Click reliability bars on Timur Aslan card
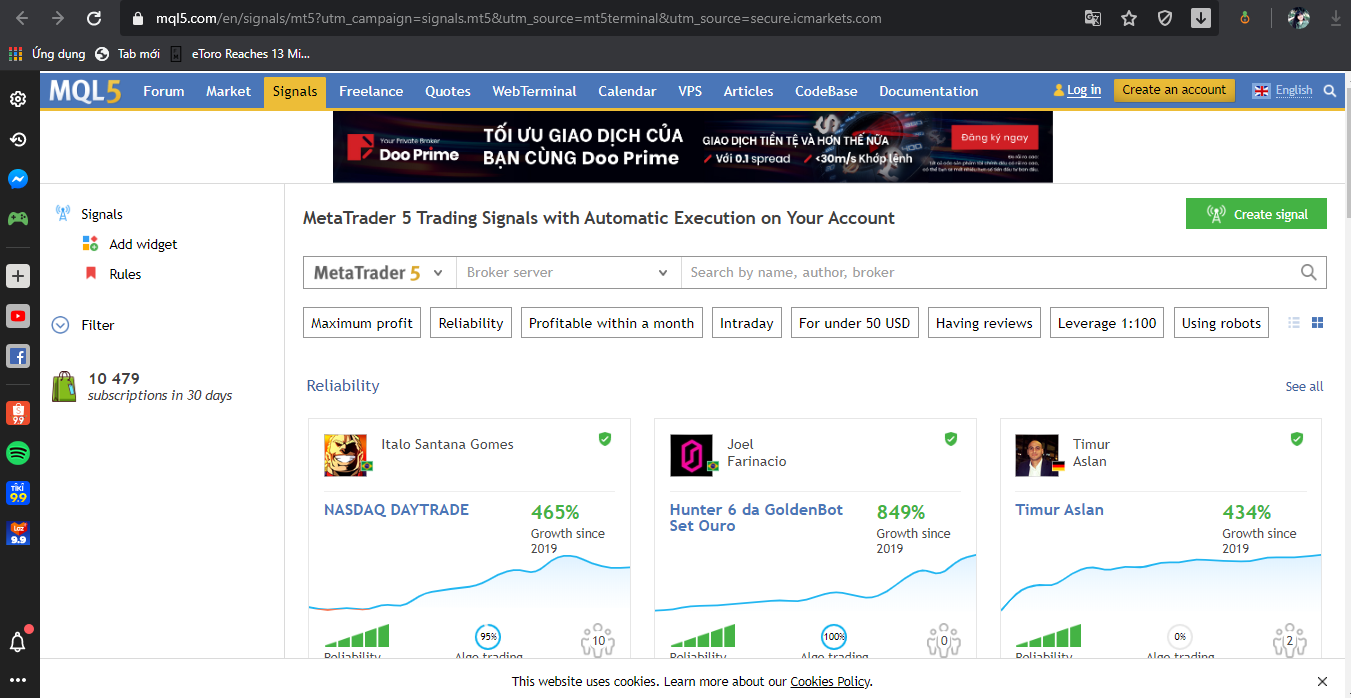Viewport: 1351px width, 698px height. point(1047,636)
